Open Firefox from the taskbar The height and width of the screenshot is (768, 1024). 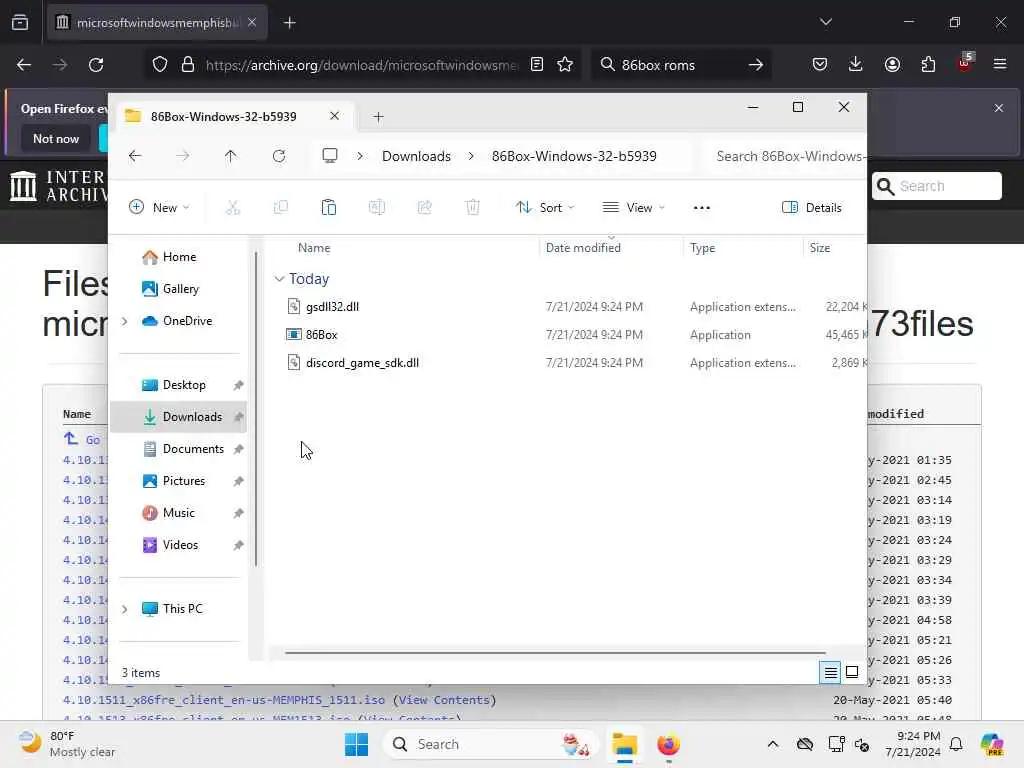[668, 744]
